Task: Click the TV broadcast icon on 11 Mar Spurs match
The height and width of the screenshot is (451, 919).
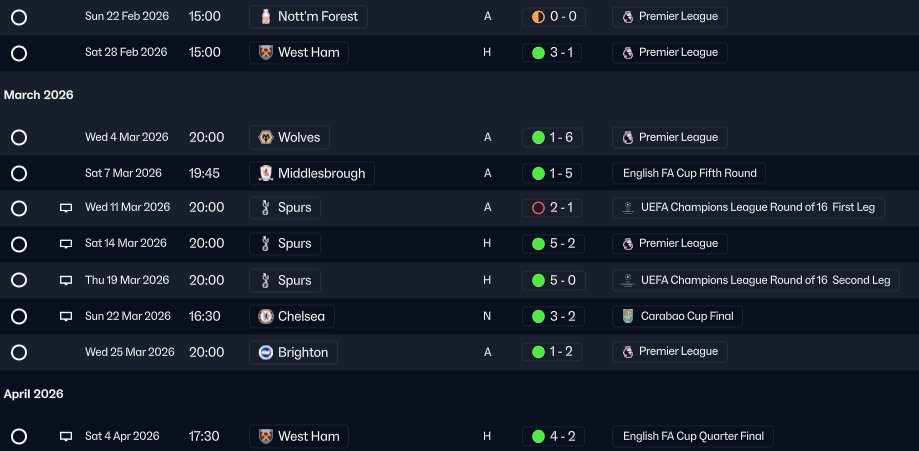Action: pos(66,208)
